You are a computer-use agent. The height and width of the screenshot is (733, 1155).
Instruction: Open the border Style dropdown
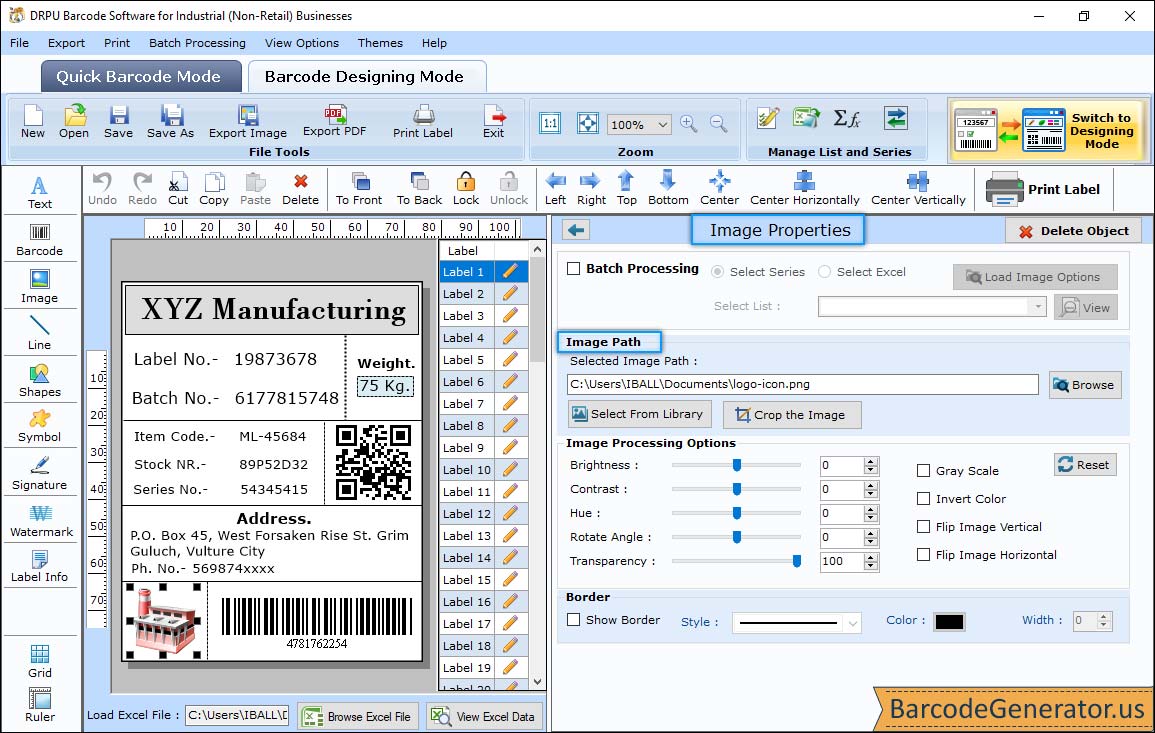852,623
